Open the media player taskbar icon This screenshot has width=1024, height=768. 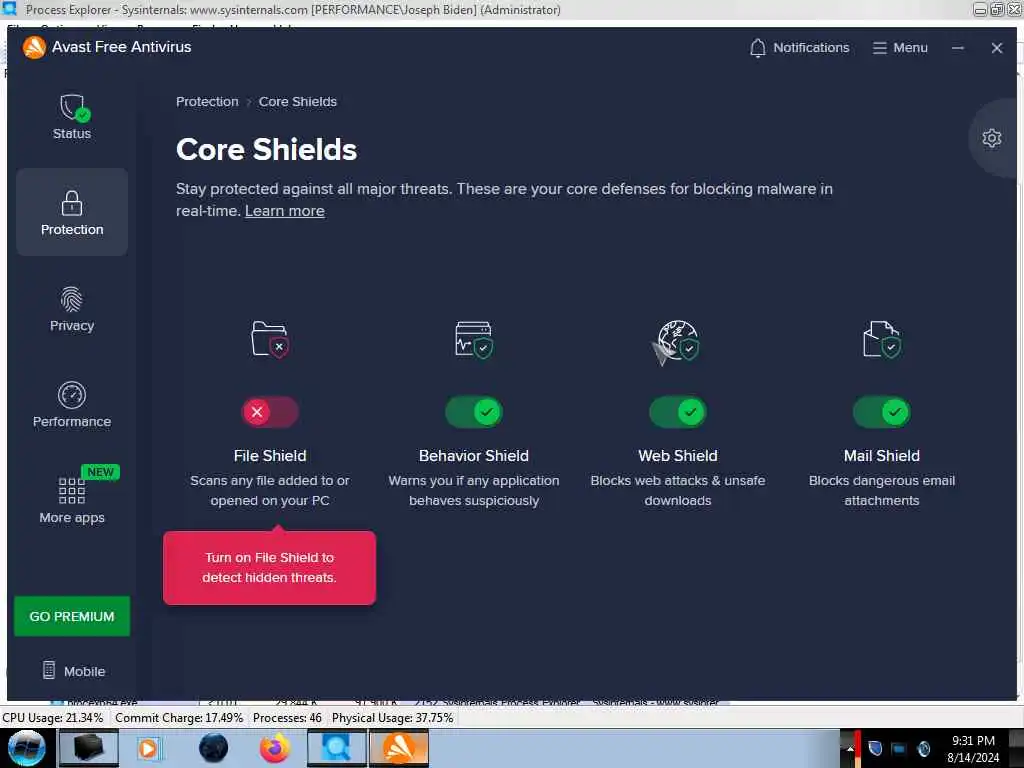[148, 748]
